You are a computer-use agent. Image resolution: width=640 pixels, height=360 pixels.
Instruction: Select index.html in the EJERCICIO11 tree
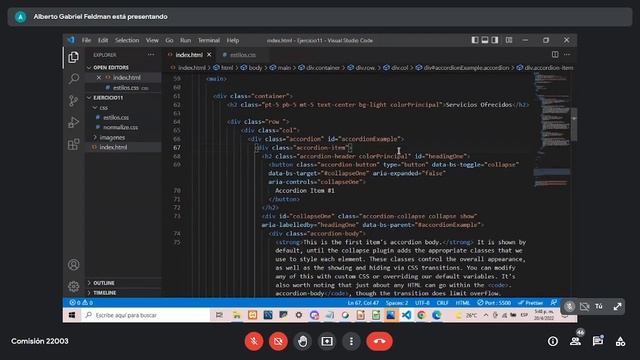click(113, 147)
